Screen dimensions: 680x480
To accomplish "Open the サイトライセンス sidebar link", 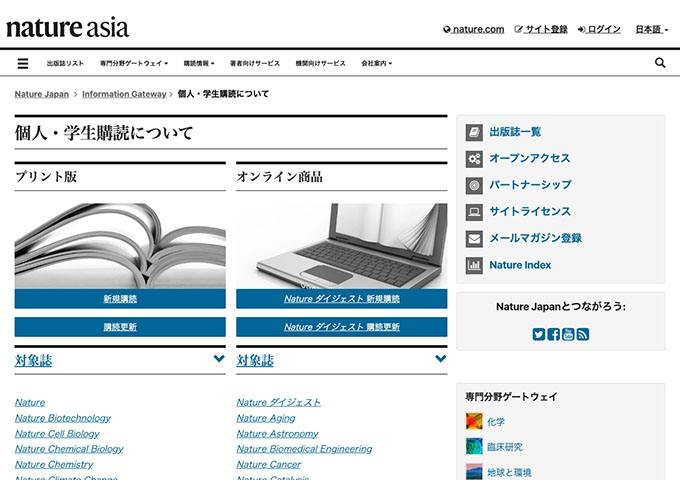I will pos(530,212).
